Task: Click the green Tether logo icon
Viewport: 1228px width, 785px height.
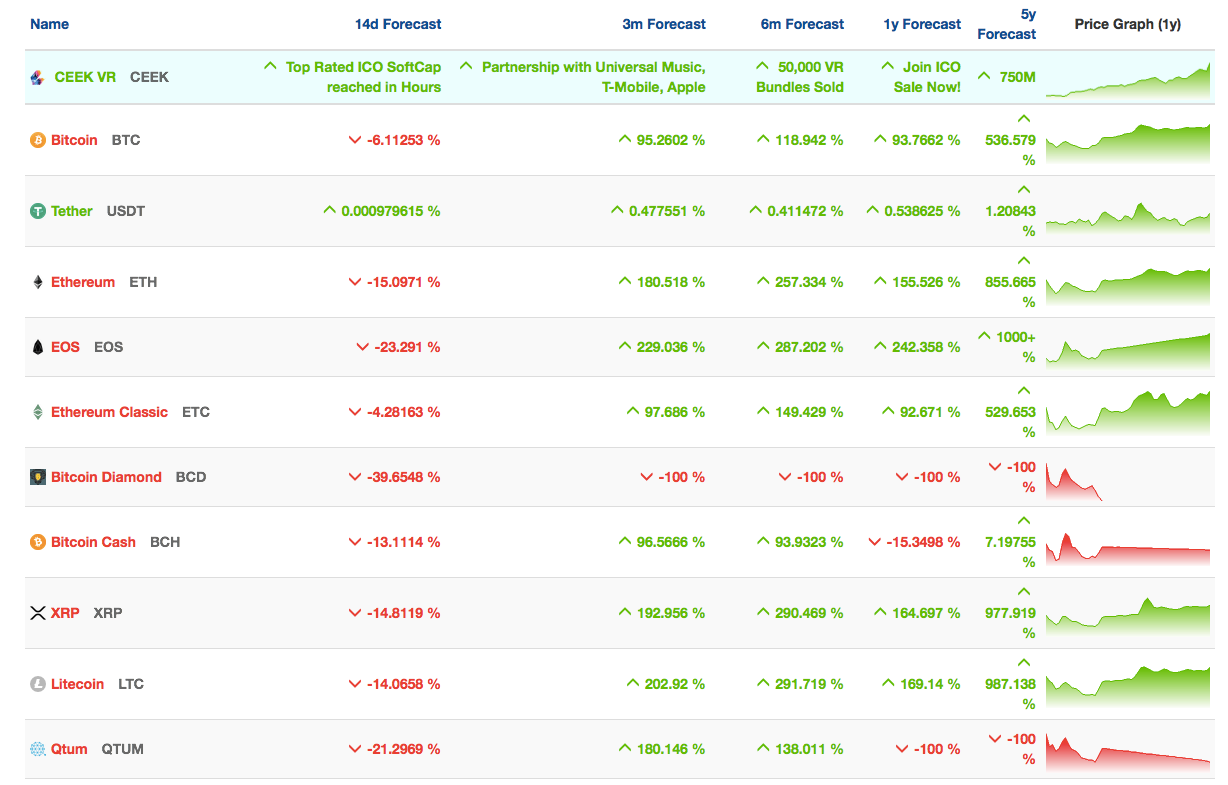Action: [38, 211]
